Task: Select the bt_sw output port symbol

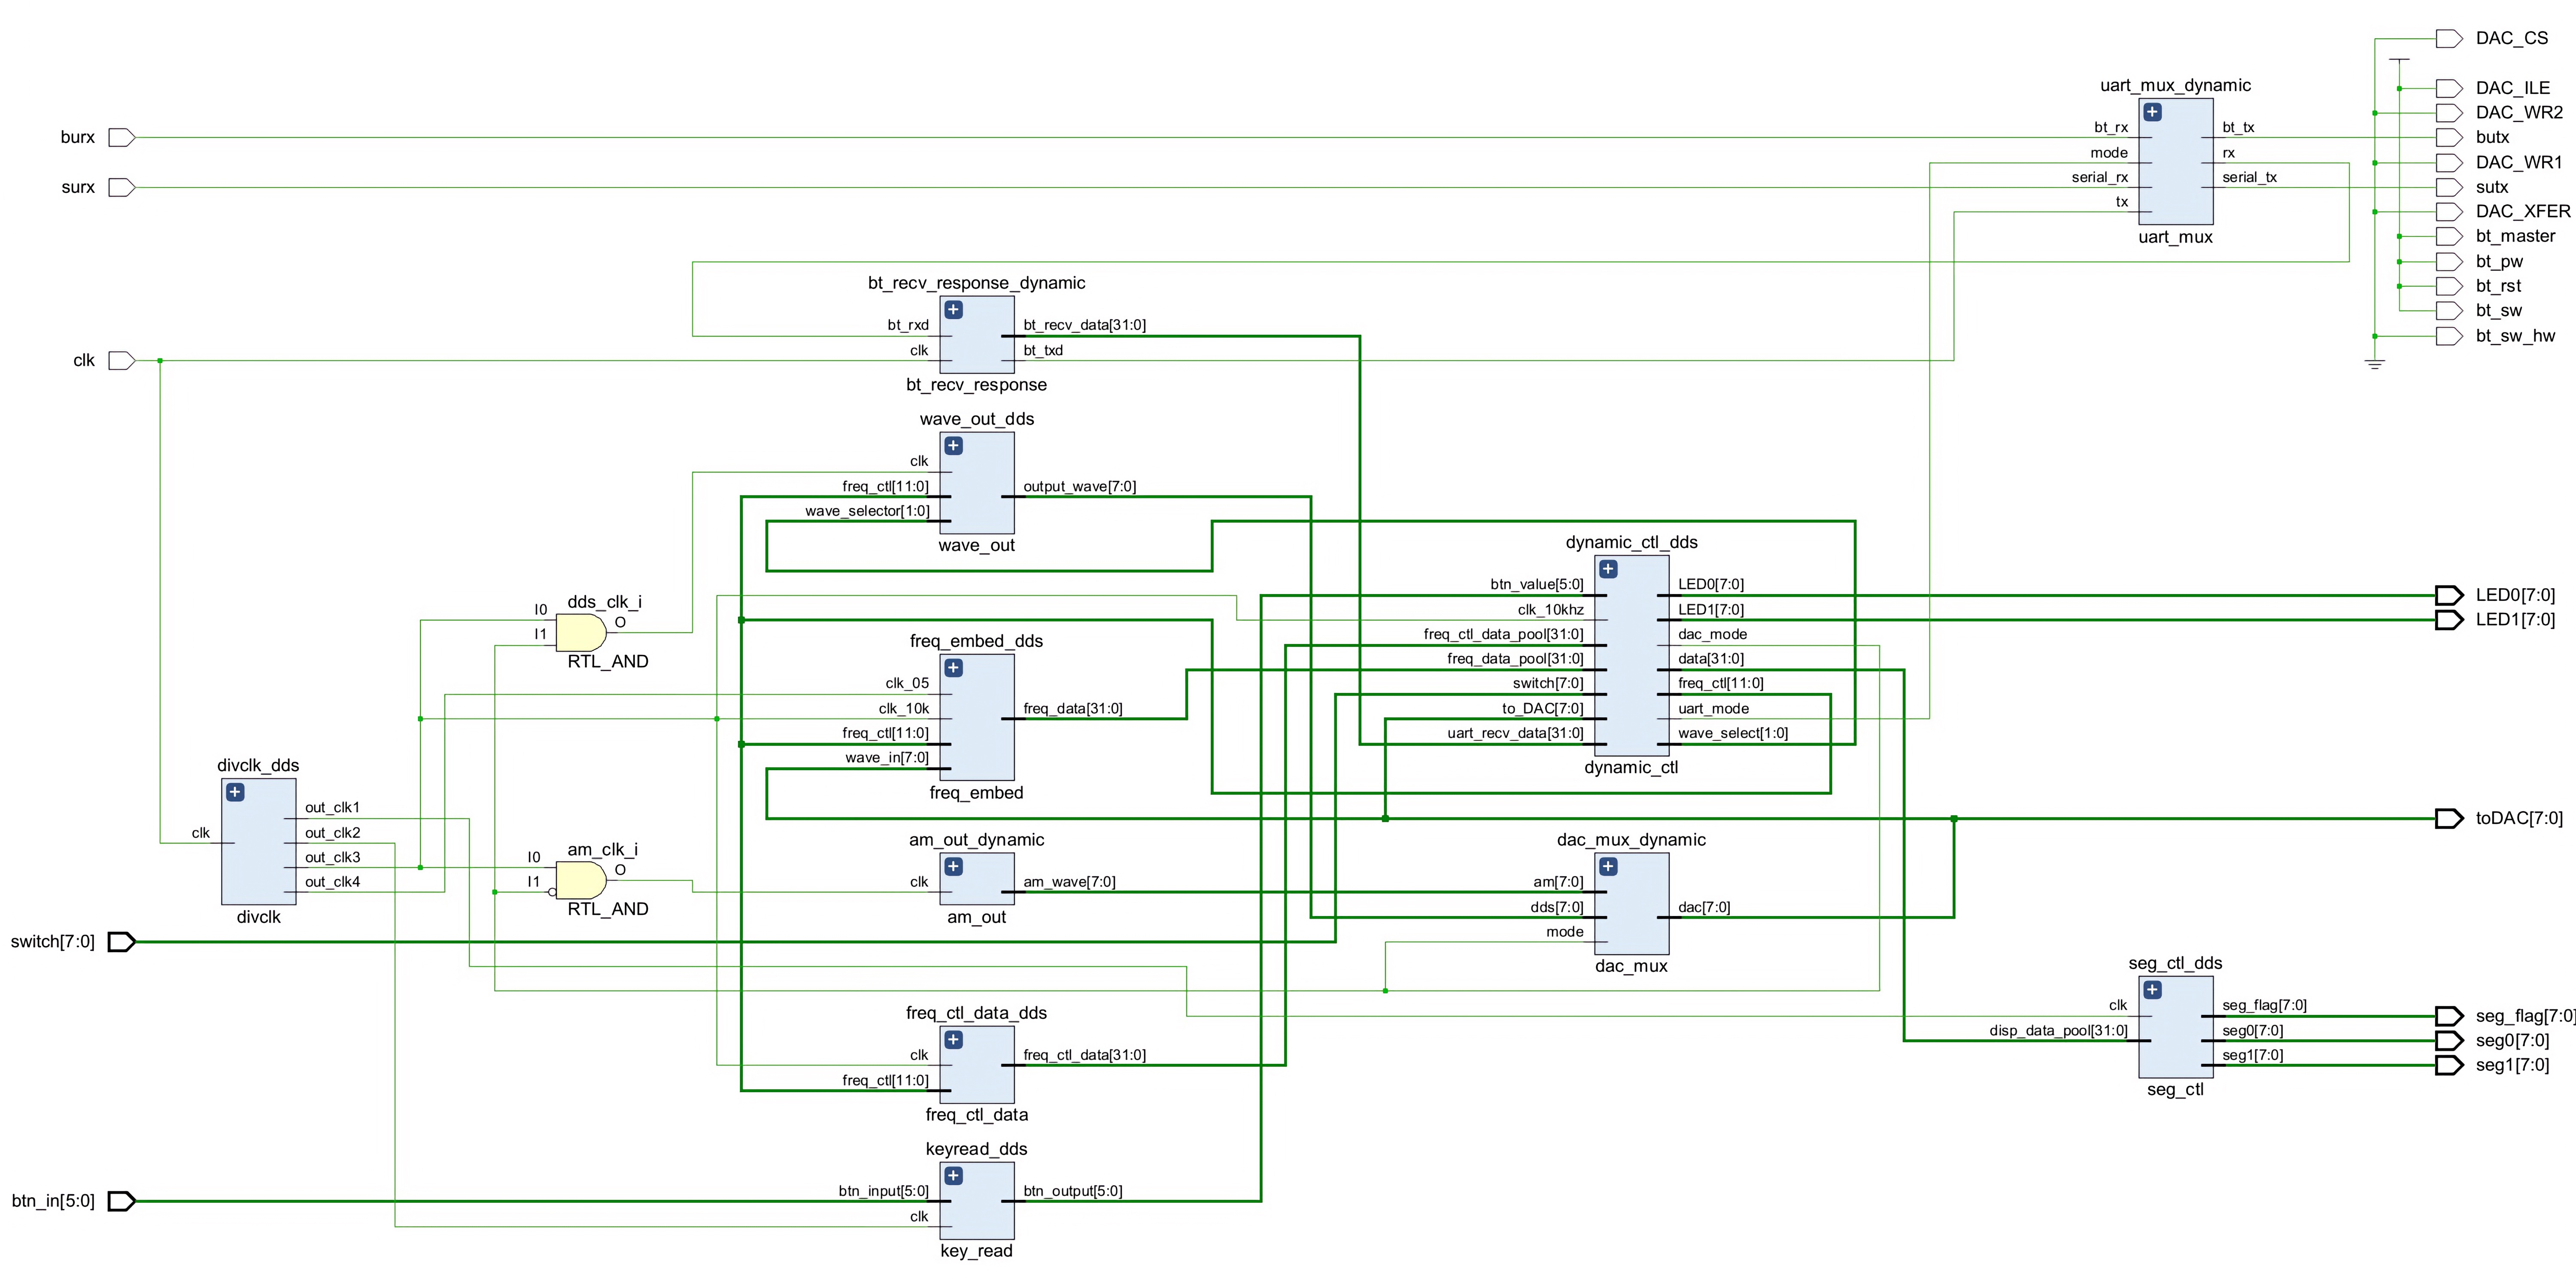Action: pyautogui.click(x=2448, y=311)
